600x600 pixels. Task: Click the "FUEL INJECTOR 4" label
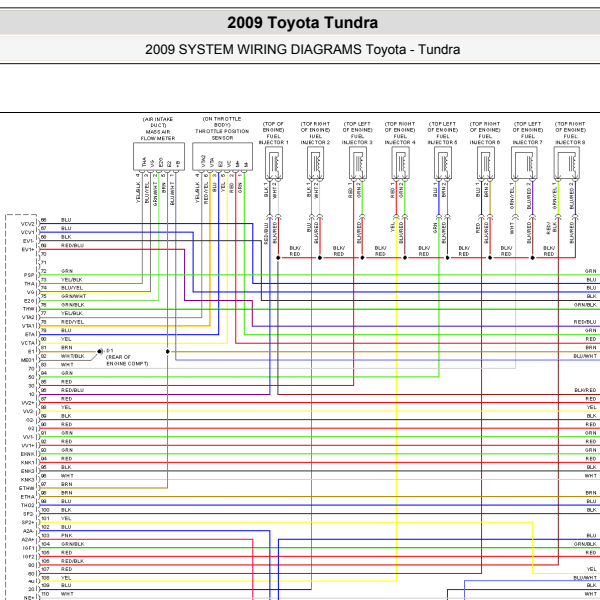click(400, 139)
